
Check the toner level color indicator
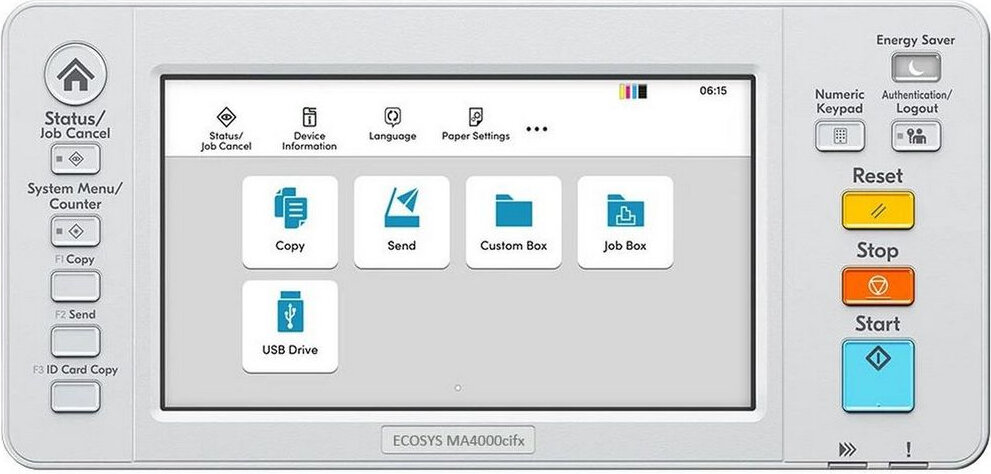(633, 92)
